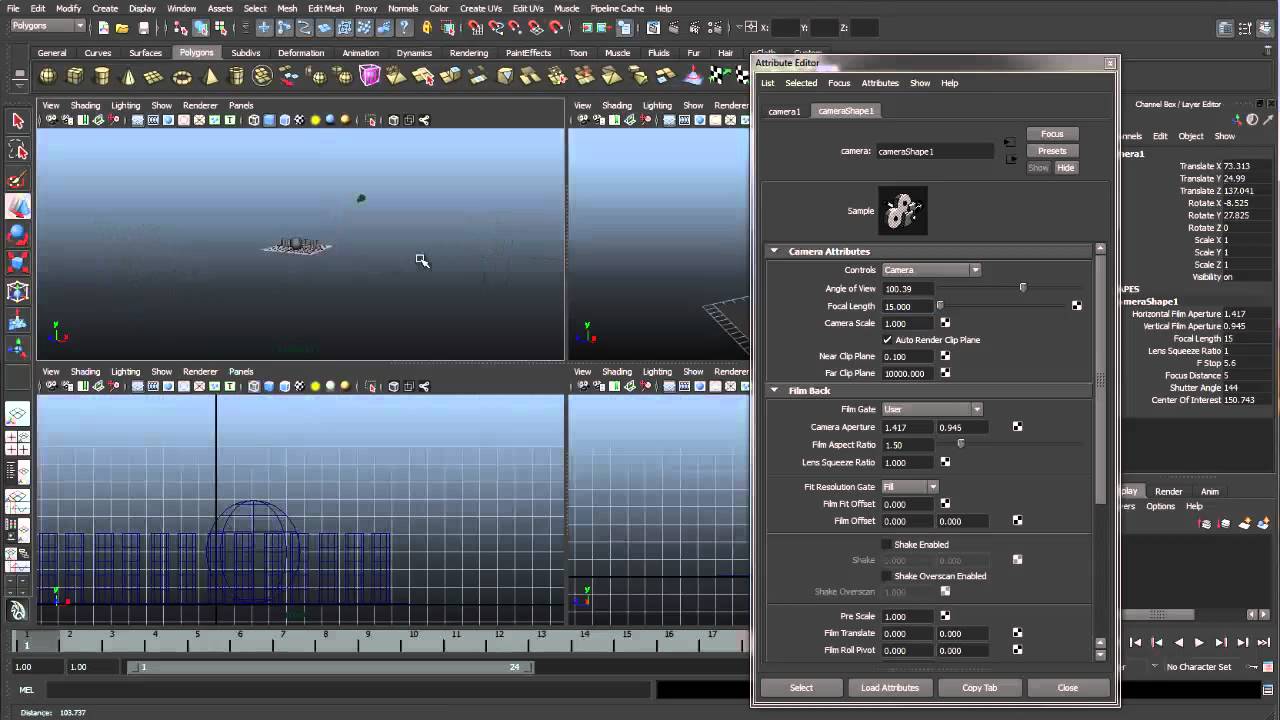Open Shading menu in top-left viewport

pos(85,105)
